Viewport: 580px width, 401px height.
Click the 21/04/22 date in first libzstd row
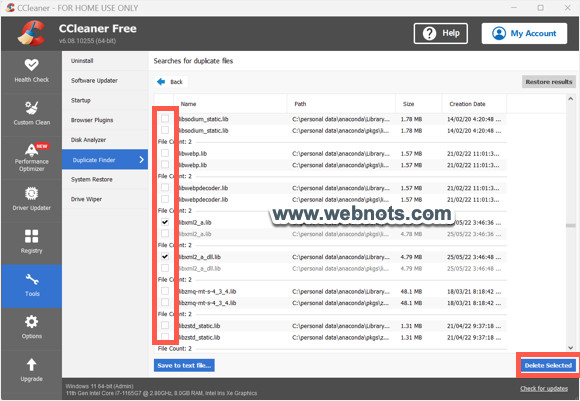pos(474,326)
